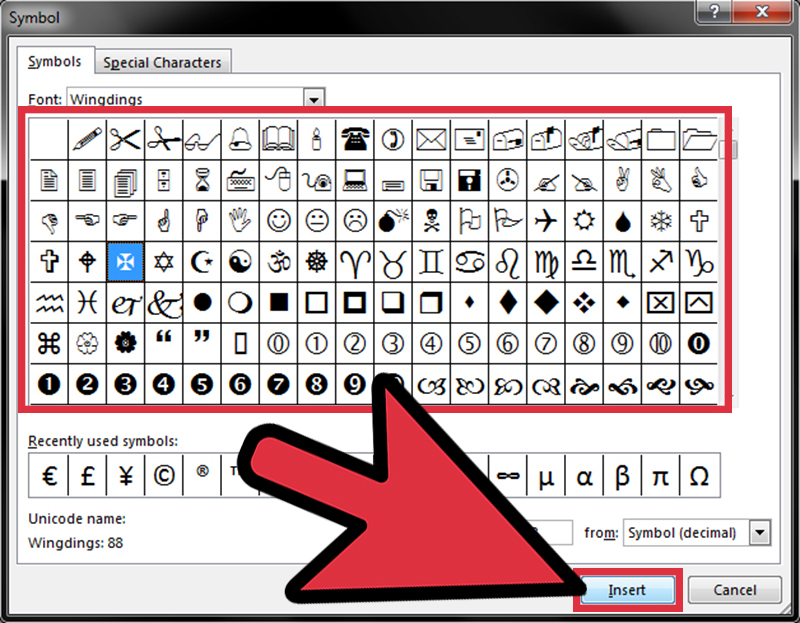
Task: Select the closed envelope symbol
Action: tap(432, 139)
